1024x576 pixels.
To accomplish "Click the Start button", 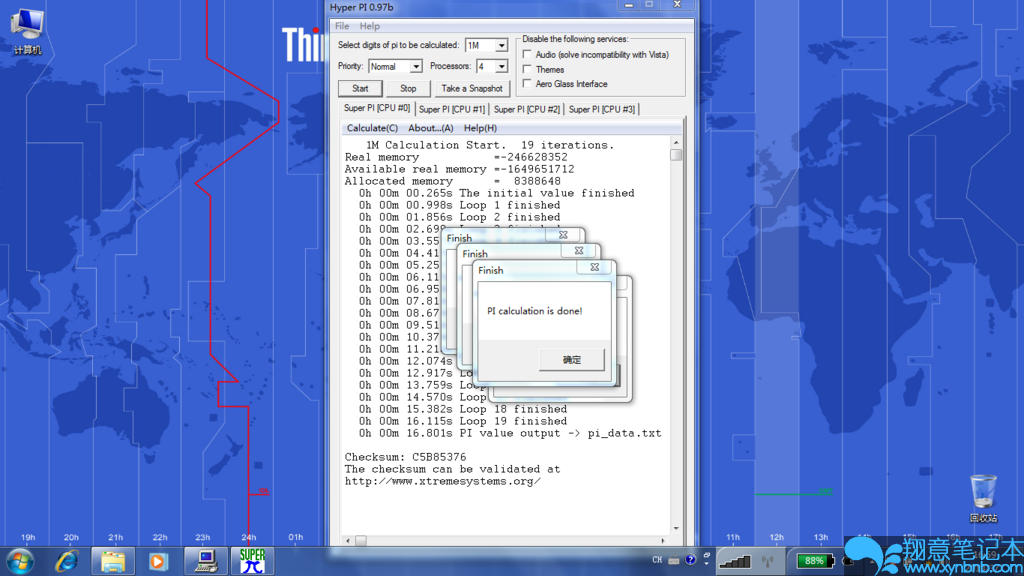I will [x=360, y=88].
